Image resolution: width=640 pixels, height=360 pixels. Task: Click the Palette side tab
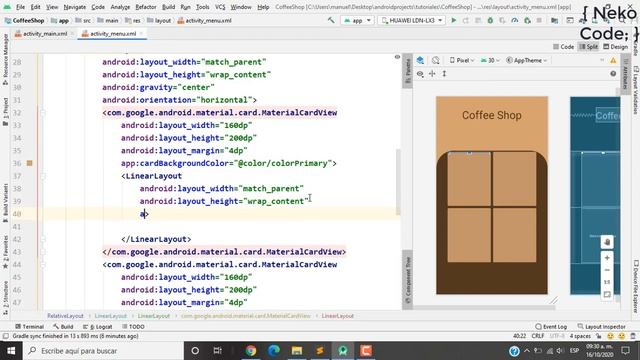[407, 71]
